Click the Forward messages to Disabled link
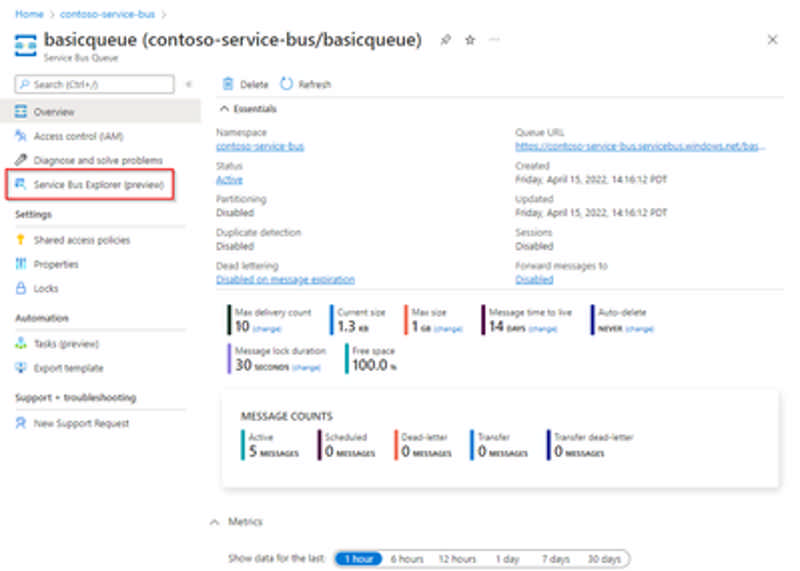The height and width of the screenshot is (571, 800). [534, 280]
